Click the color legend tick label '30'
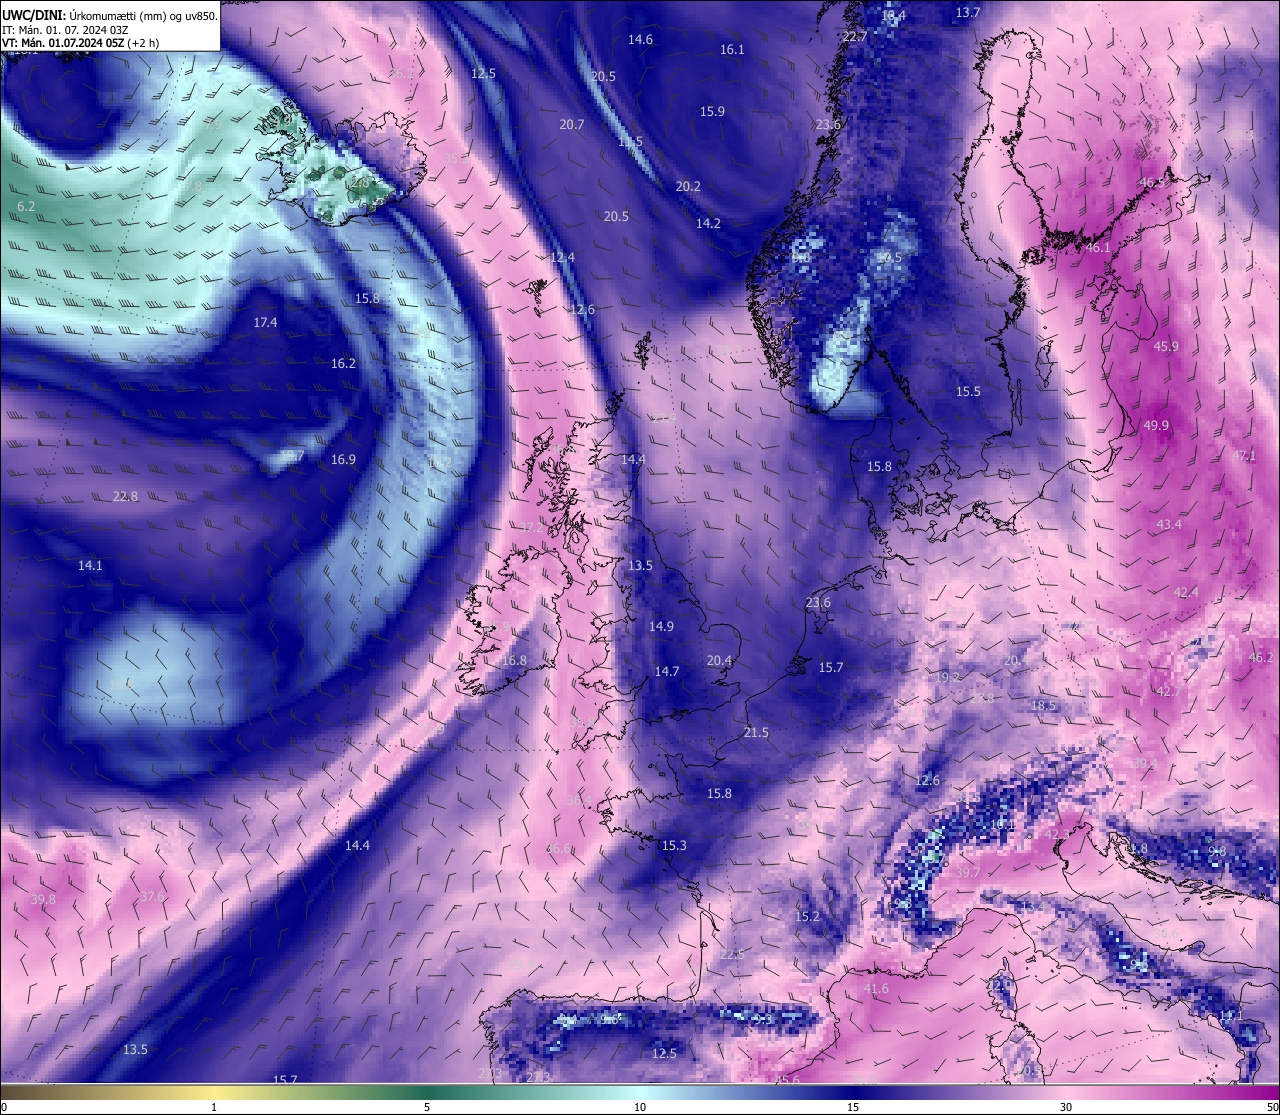This screenshot has height=1115, width=1280. point(1066,1107)
